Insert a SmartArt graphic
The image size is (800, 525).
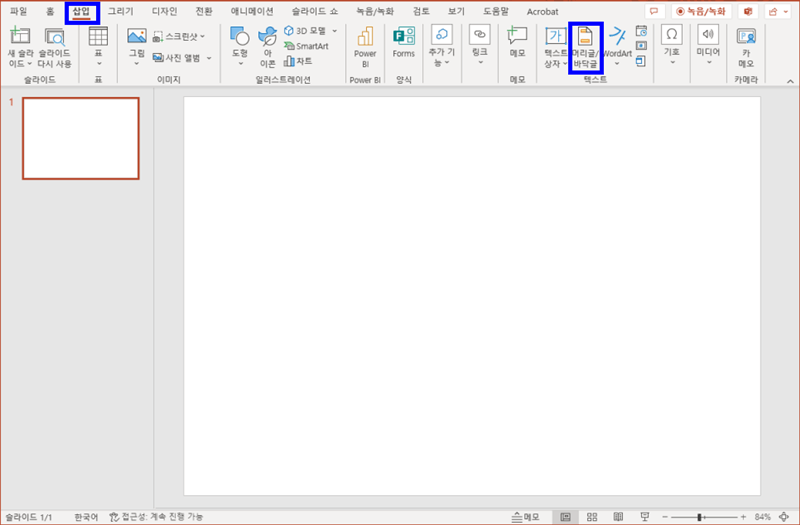tap(306, 46)
